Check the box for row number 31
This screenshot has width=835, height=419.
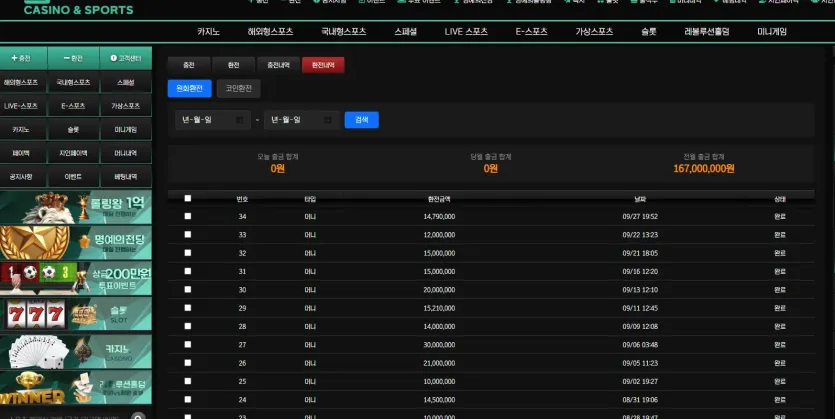click(187, 271)
